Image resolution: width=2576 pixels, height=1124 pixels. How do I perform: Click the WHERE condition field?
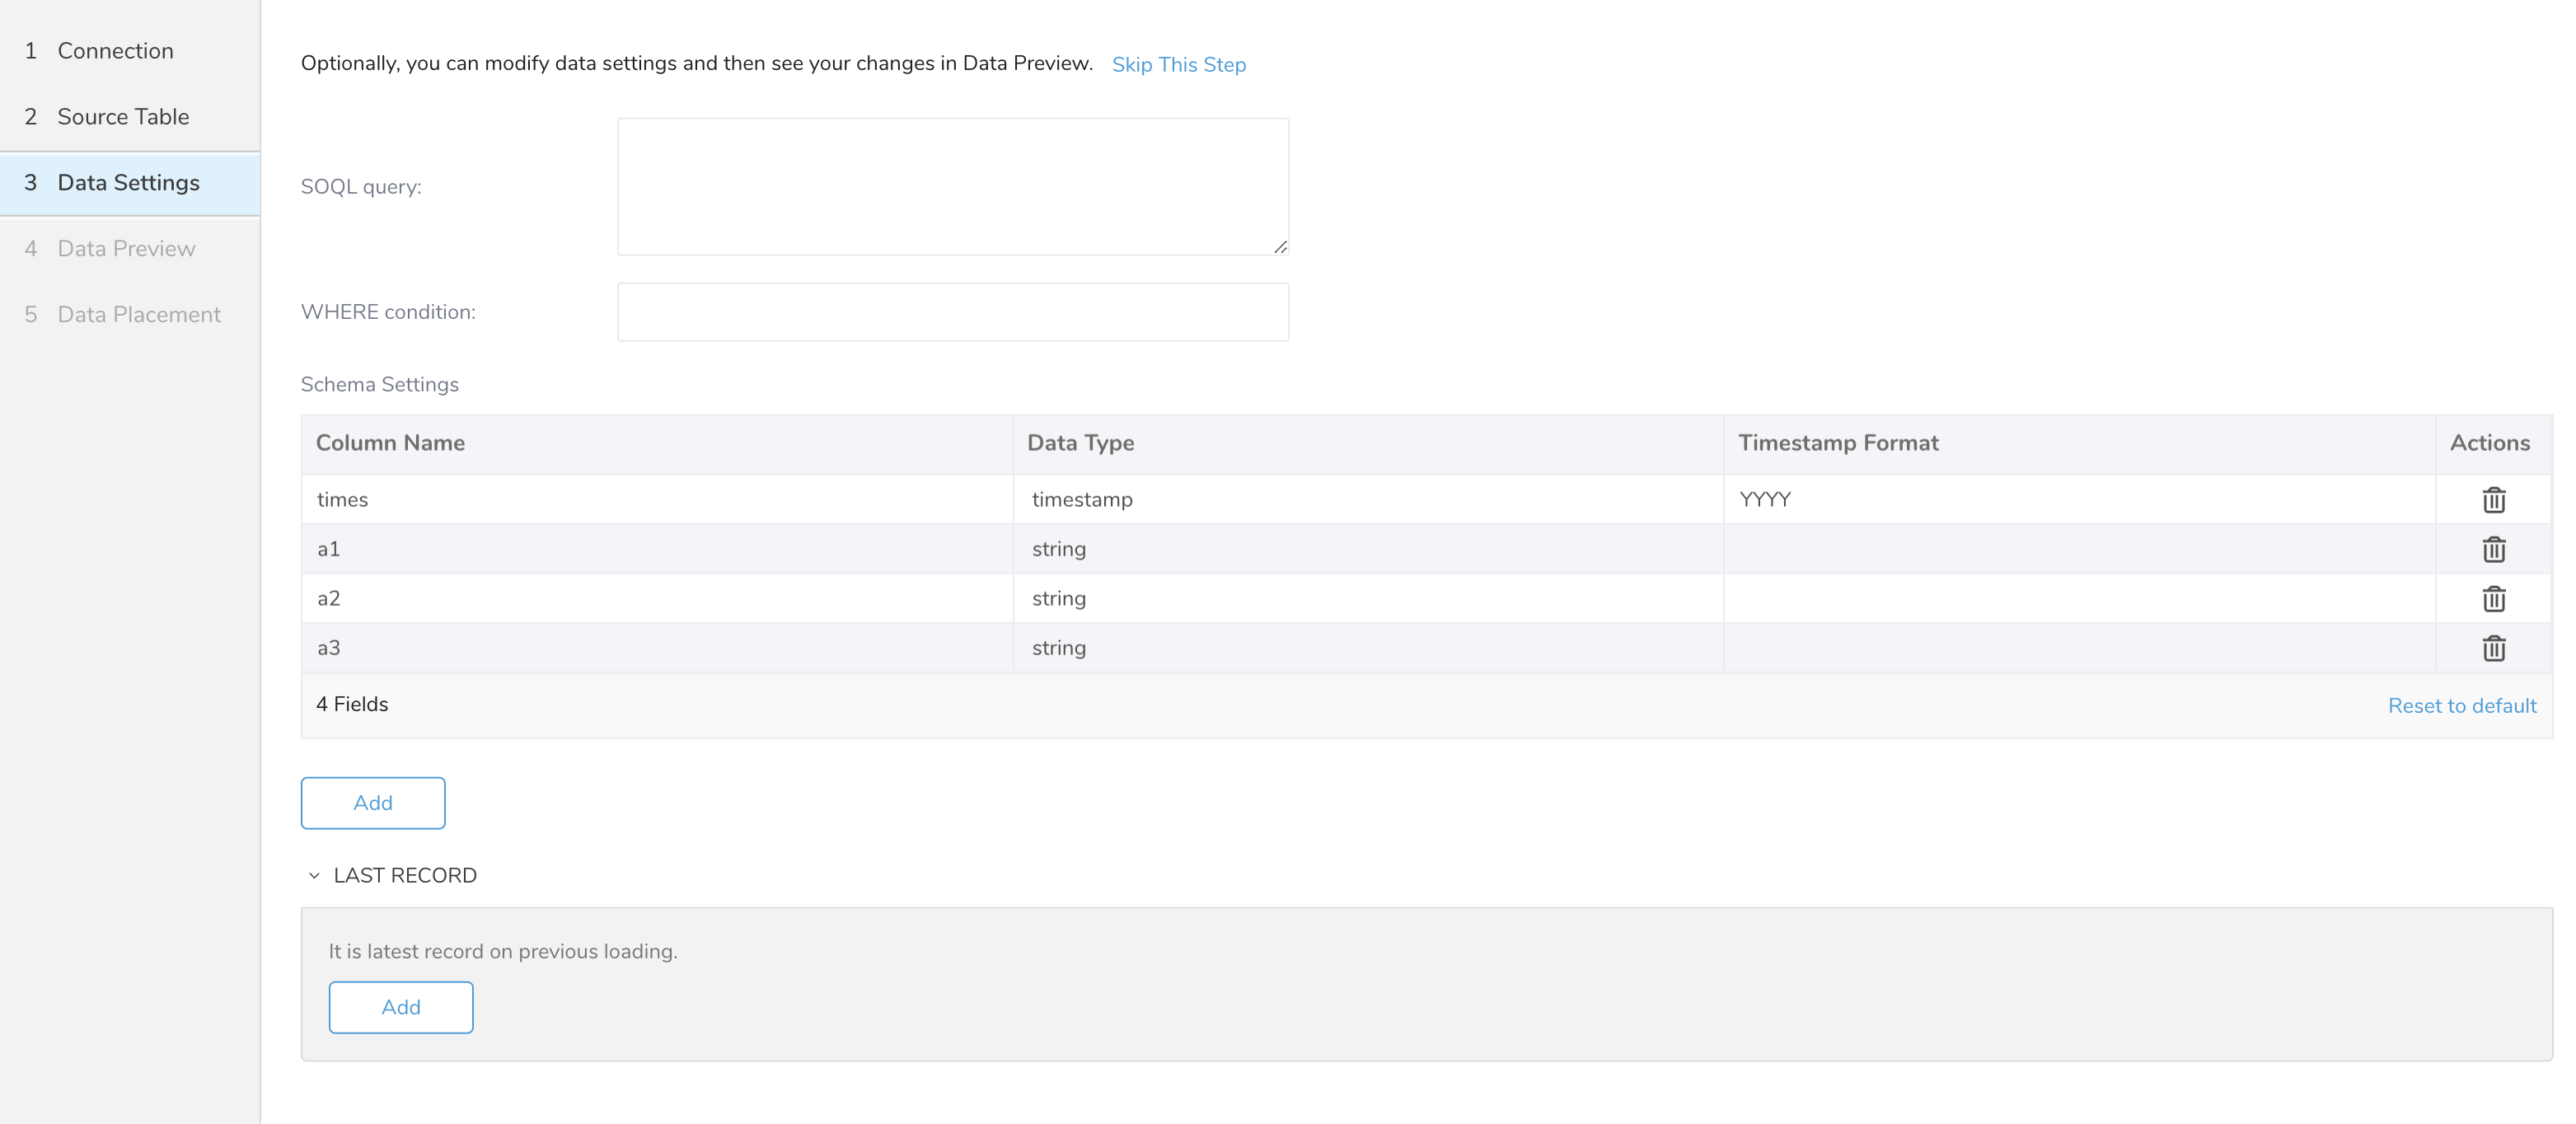pyautogui.click(x=952, y=312)
